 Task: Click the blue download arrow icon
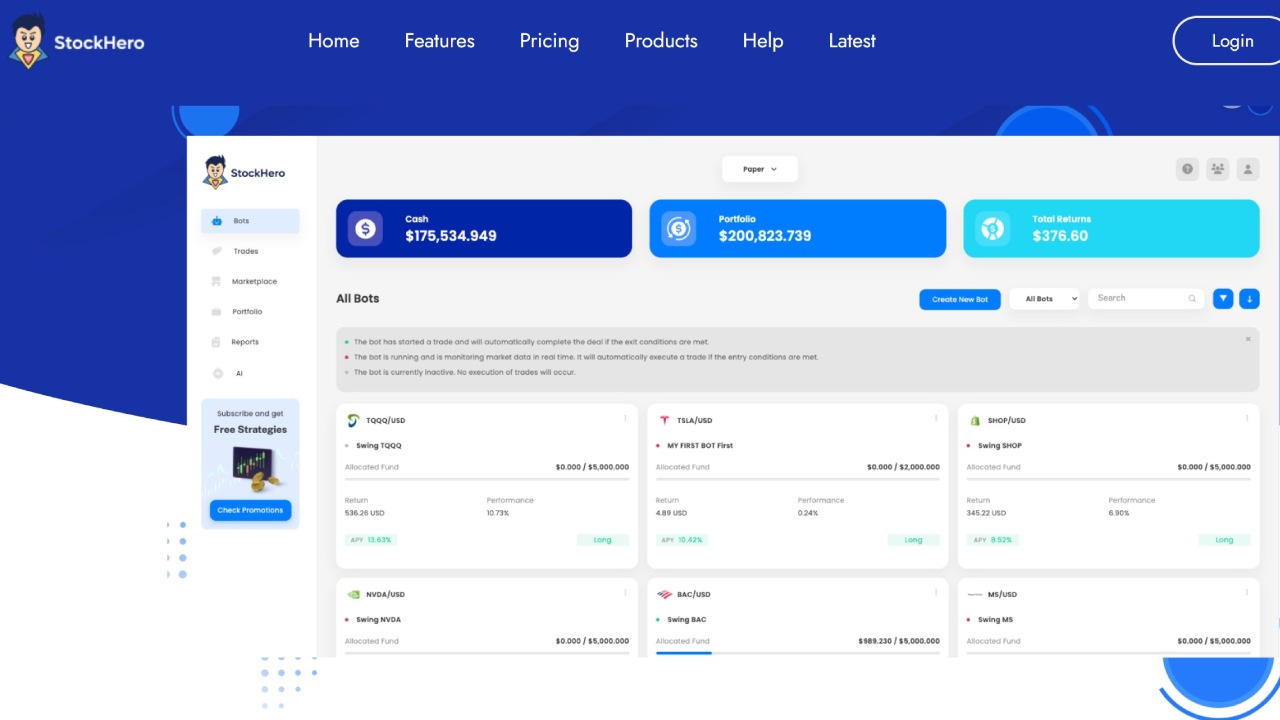pyautogui.click(x=1249, y=299)
